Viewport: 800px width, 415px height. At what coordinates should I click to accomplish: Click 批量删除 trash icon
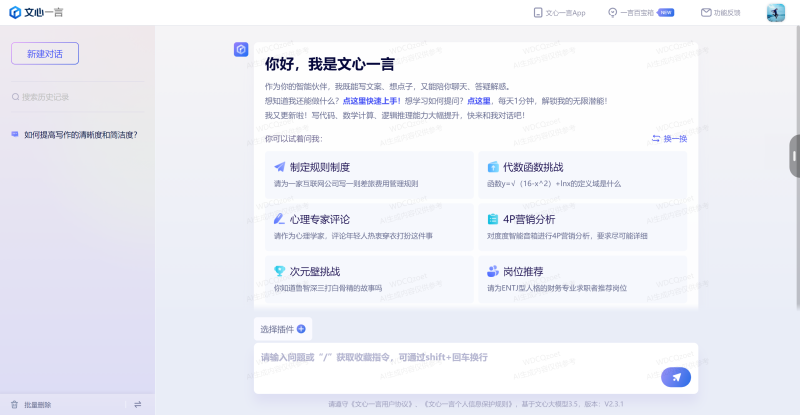[14, 405]
